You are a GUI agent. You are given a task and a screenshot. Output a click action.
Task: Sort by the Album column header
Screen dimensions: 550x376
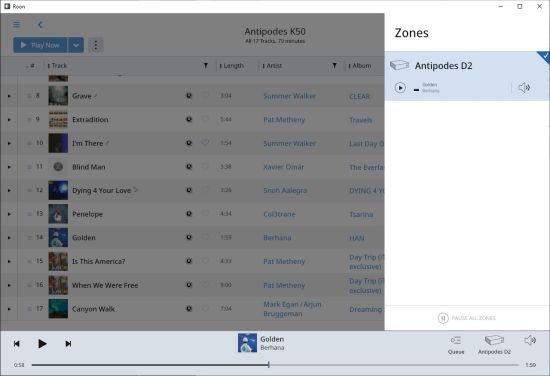click(x=360, y=66)
